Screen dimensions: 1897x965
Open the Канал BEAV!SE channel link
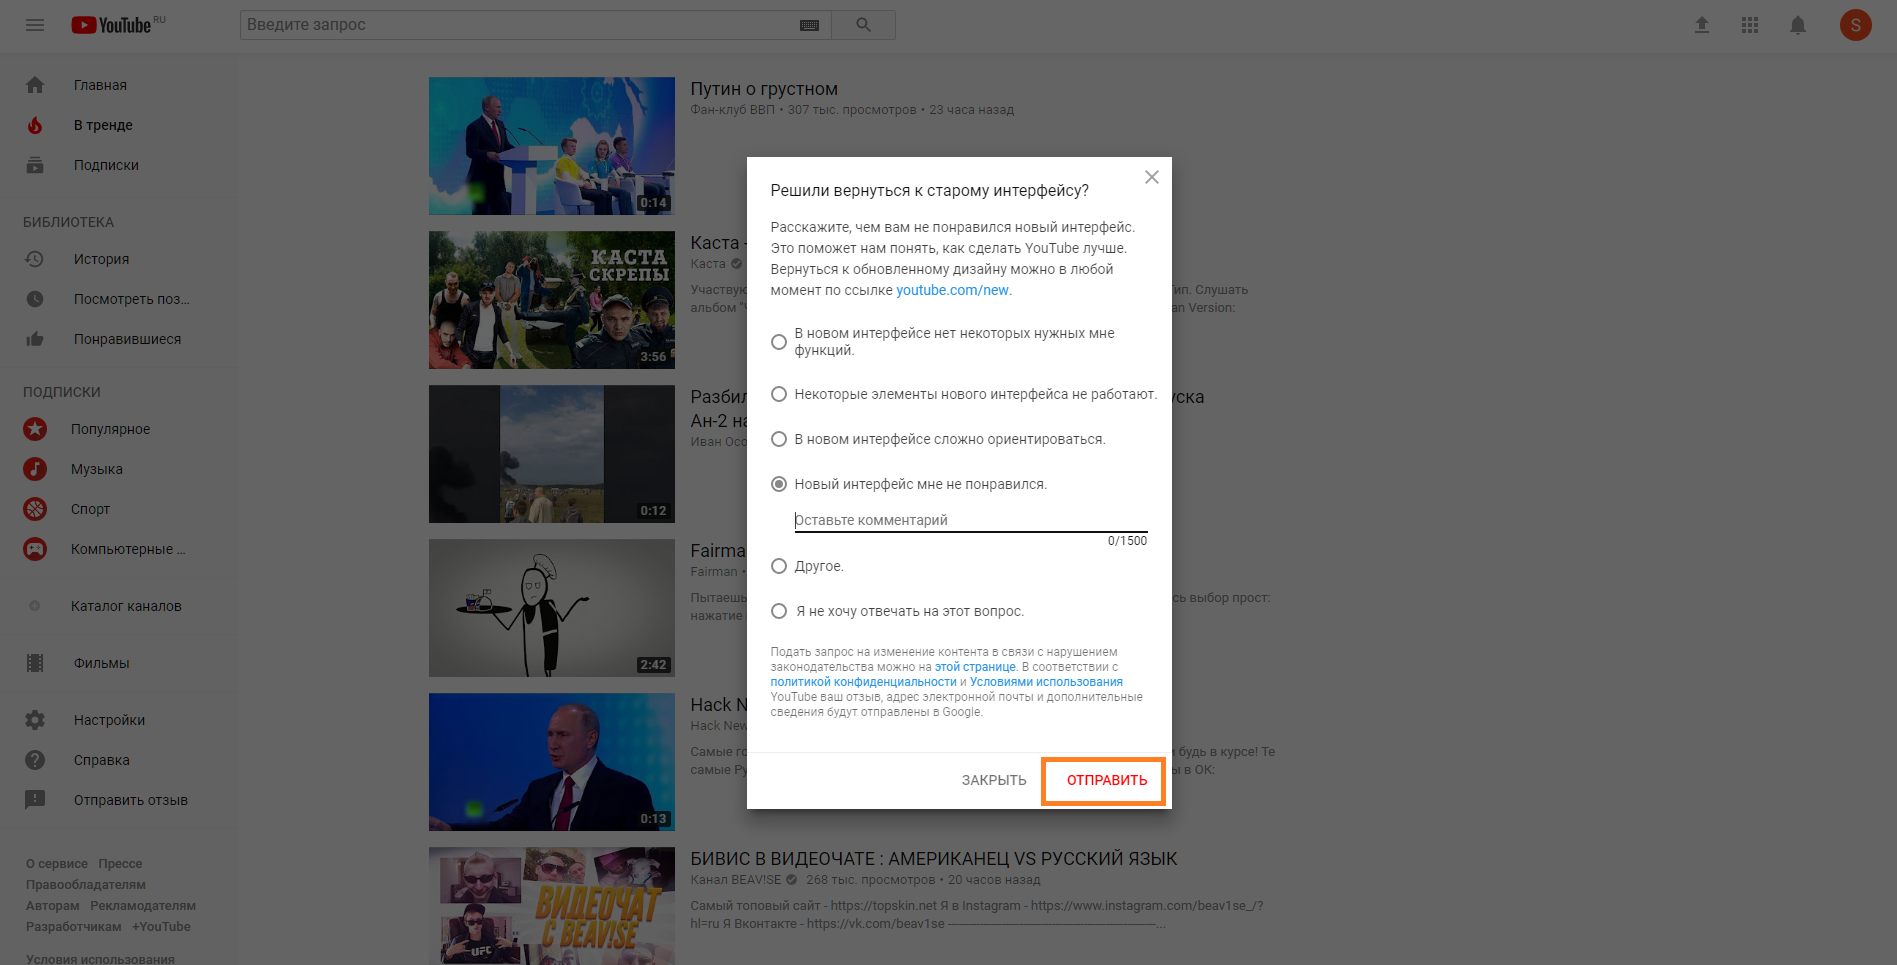(736, 880)
